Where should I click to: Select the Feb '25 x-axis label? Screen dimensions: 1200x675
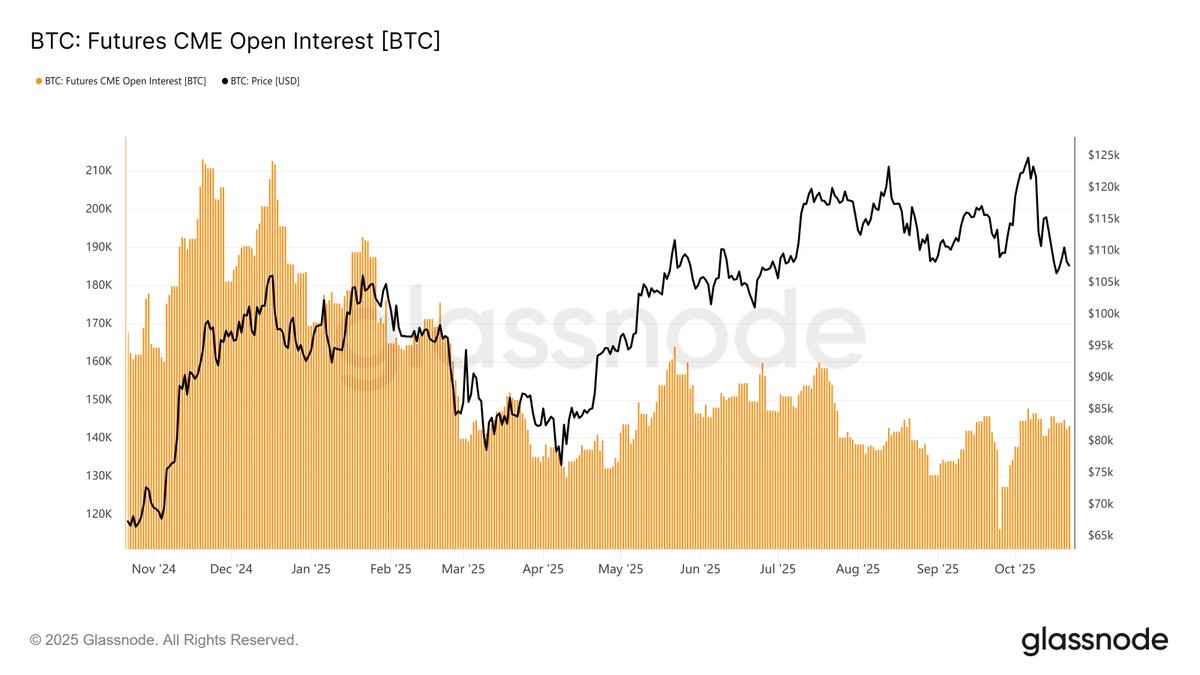(x=390, y=569)
